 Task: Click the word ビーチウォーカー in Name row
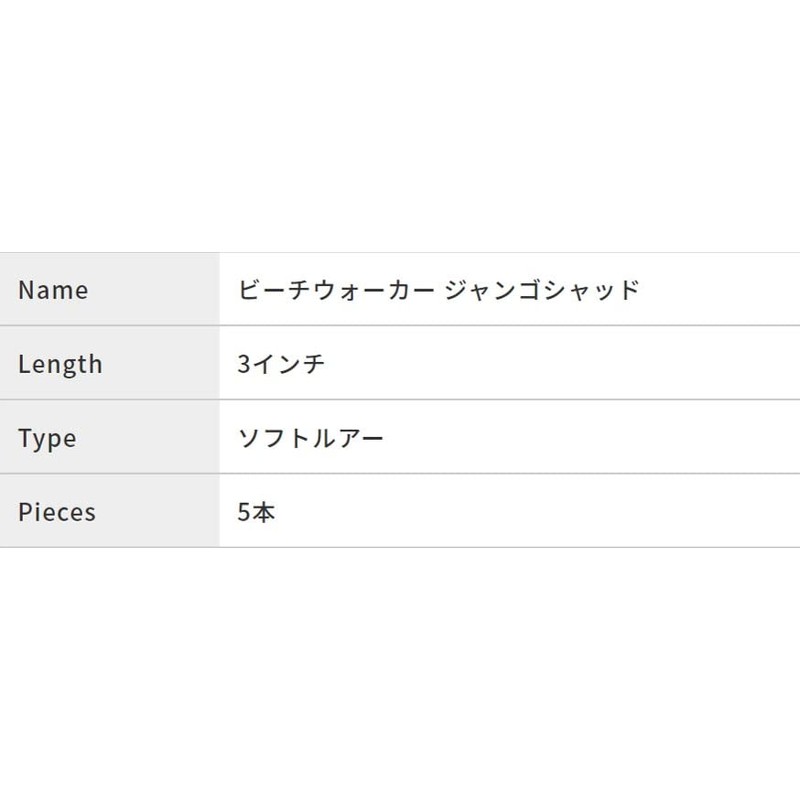[336, 290]
